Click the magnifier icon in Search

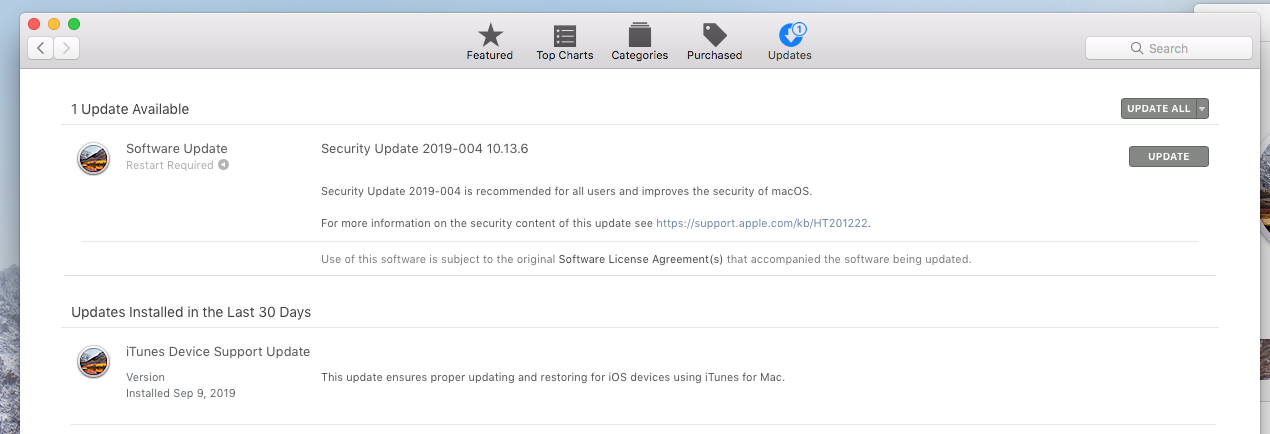(x=1136, y=48)
